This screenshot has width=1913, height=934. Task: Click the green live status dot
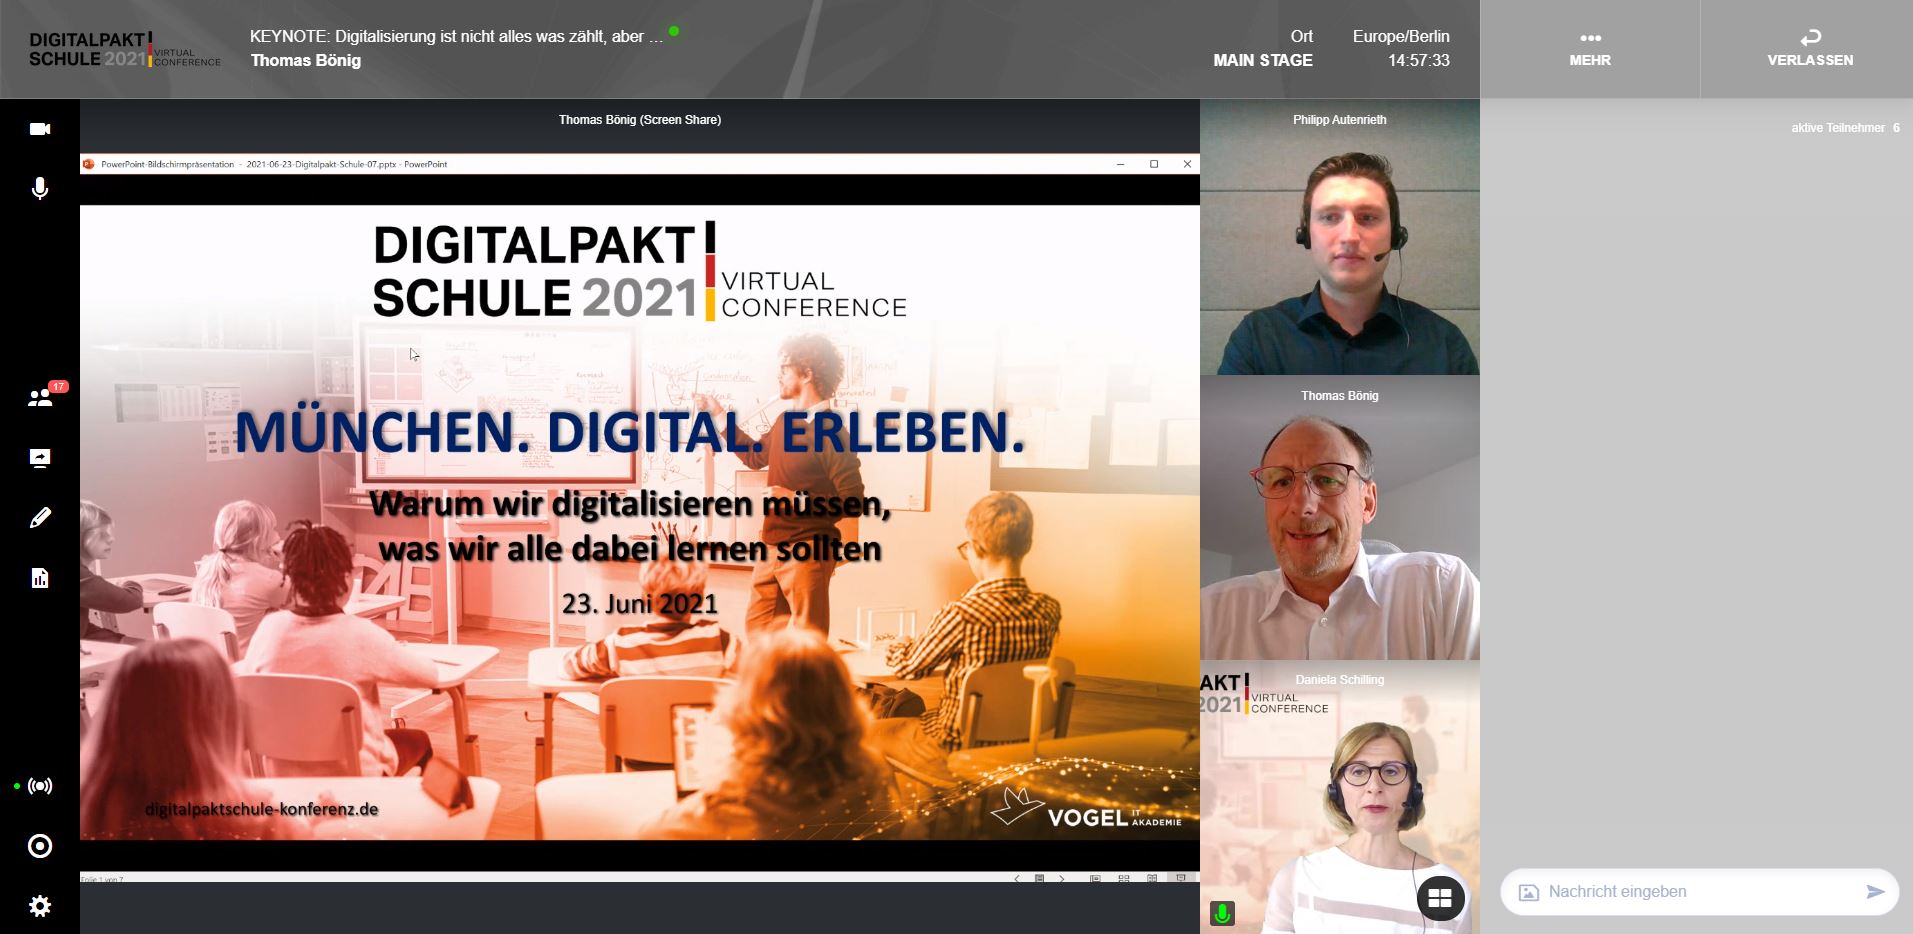(x=674, y=31)
